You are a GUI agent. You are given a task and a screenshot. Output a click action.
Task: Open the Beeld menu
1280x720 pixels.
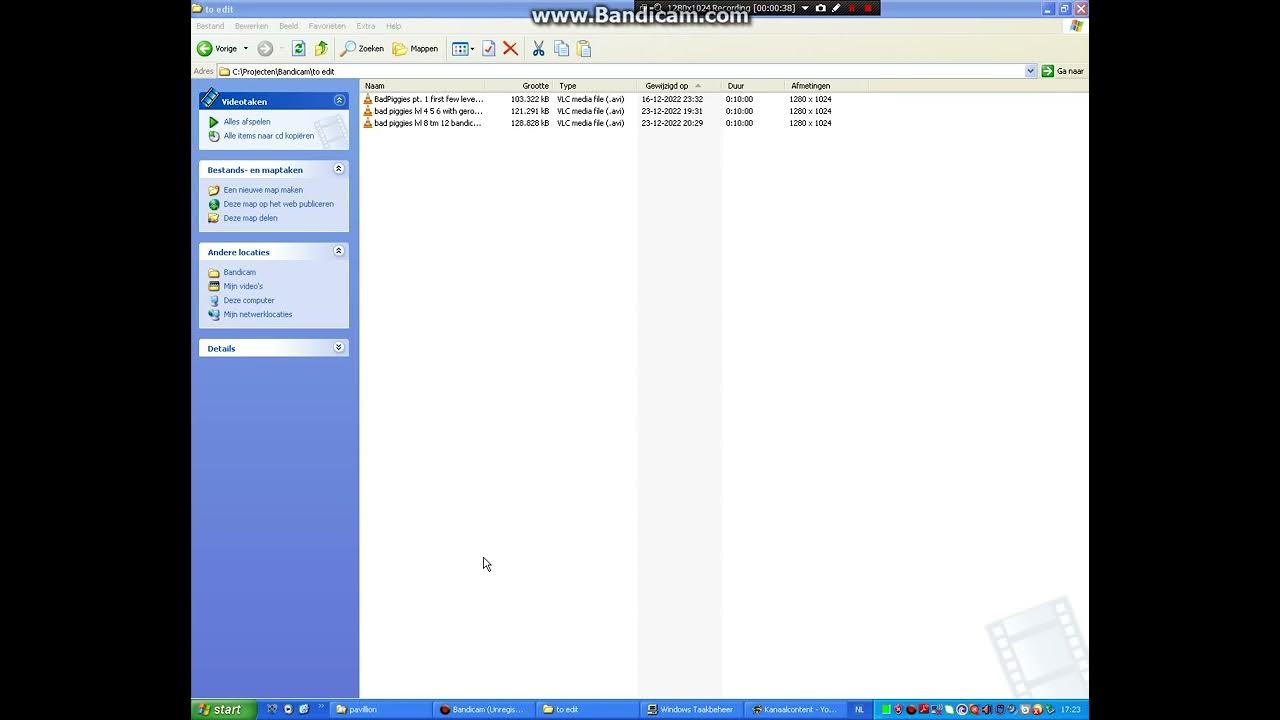point(289,26)
